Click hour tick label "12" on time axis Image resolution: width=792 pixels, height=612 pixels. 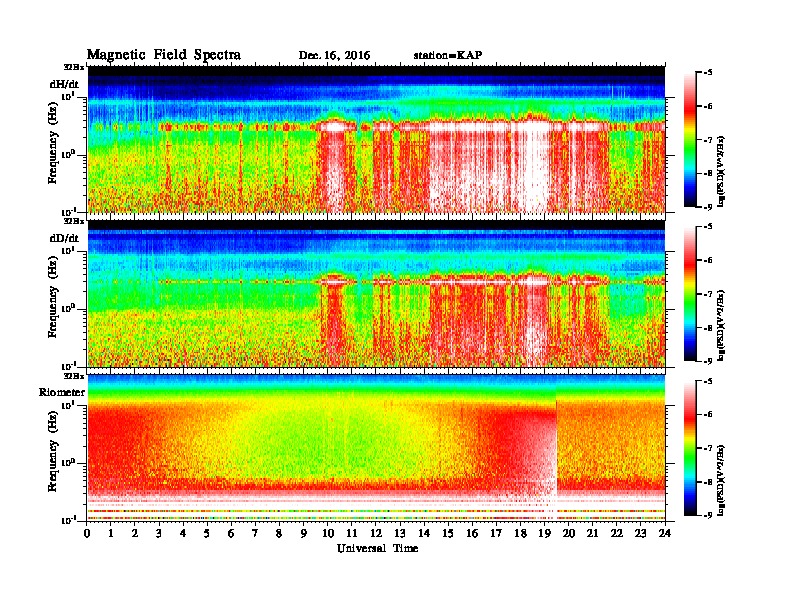[x=376, y=533]
